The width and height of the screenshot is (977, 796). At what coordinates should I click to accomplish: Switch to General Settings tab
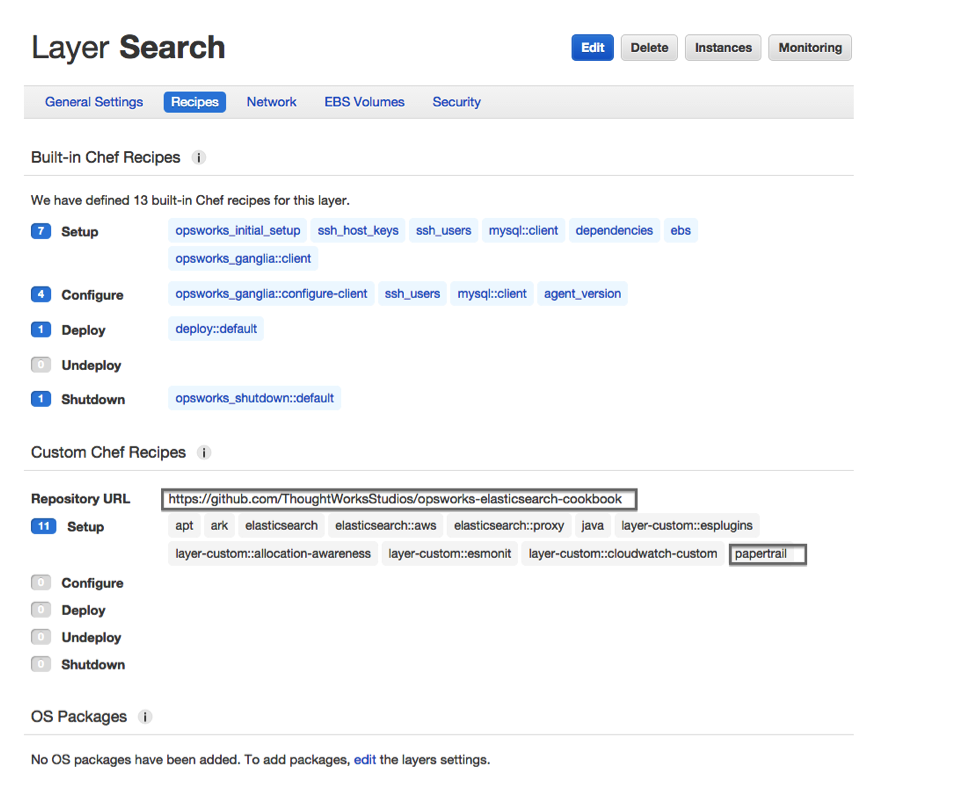pos(94,102)
